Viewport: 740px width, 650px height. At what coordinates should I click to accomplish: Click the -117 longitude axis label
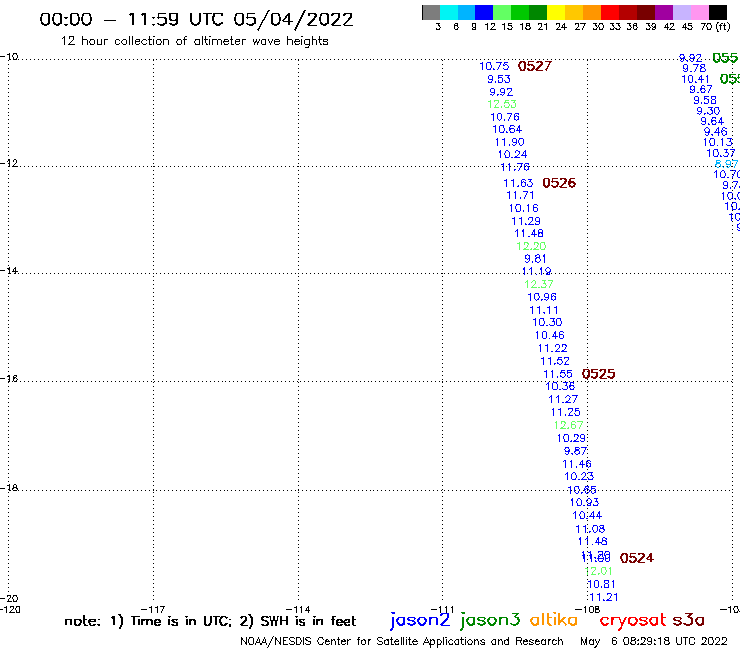[x=153, y=609]
